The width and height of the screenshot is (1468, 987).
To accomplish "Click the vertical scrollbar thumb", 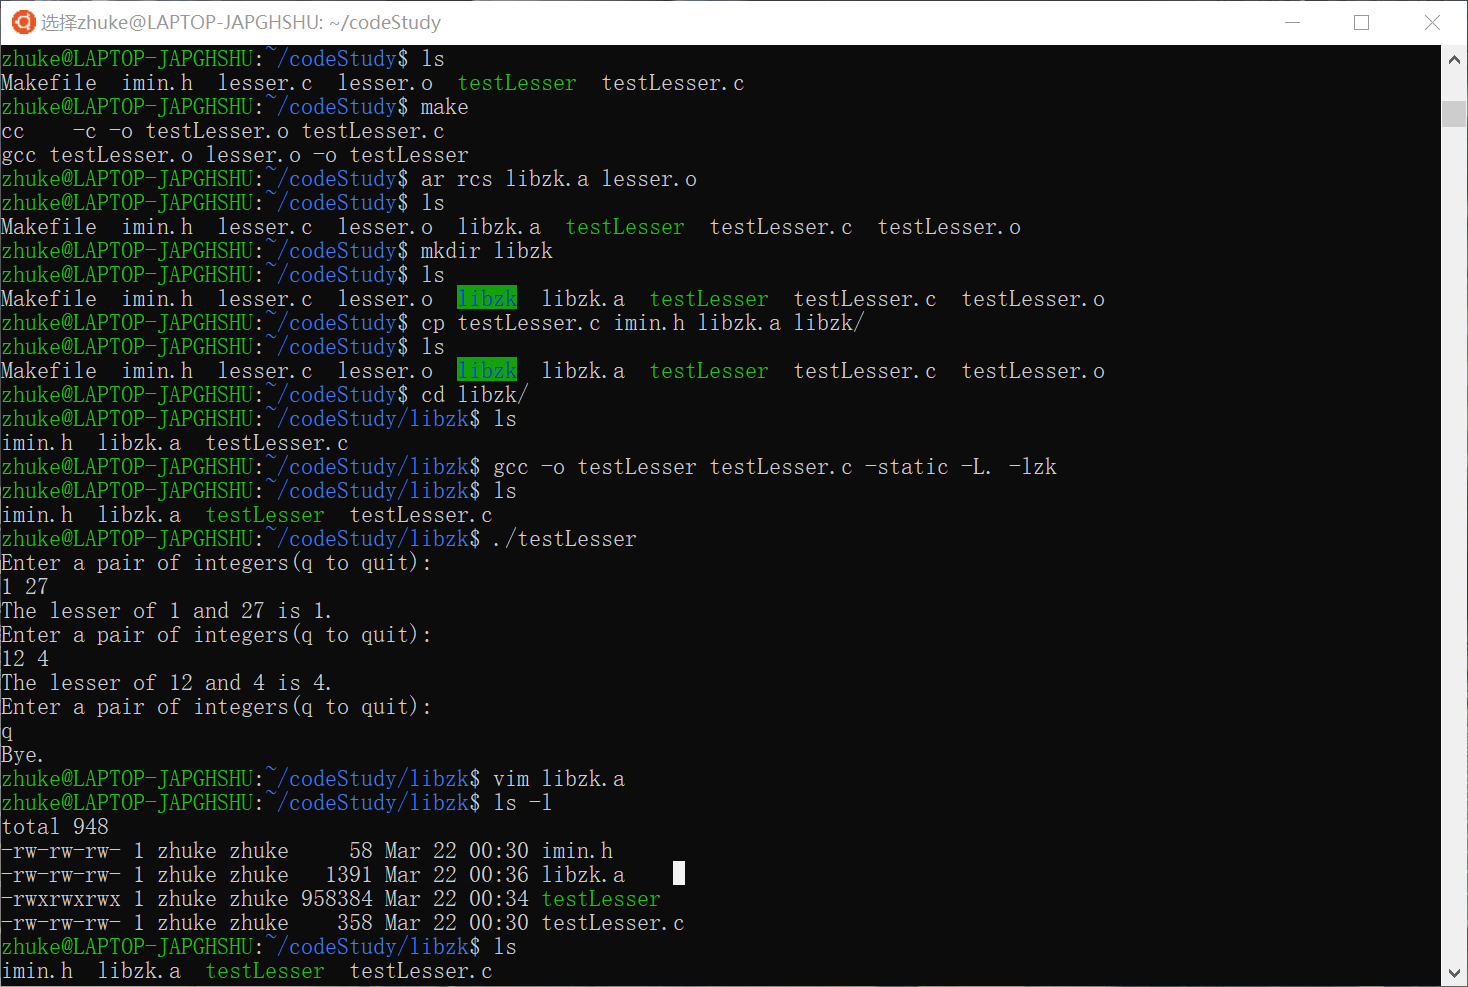I will 1454,113.
